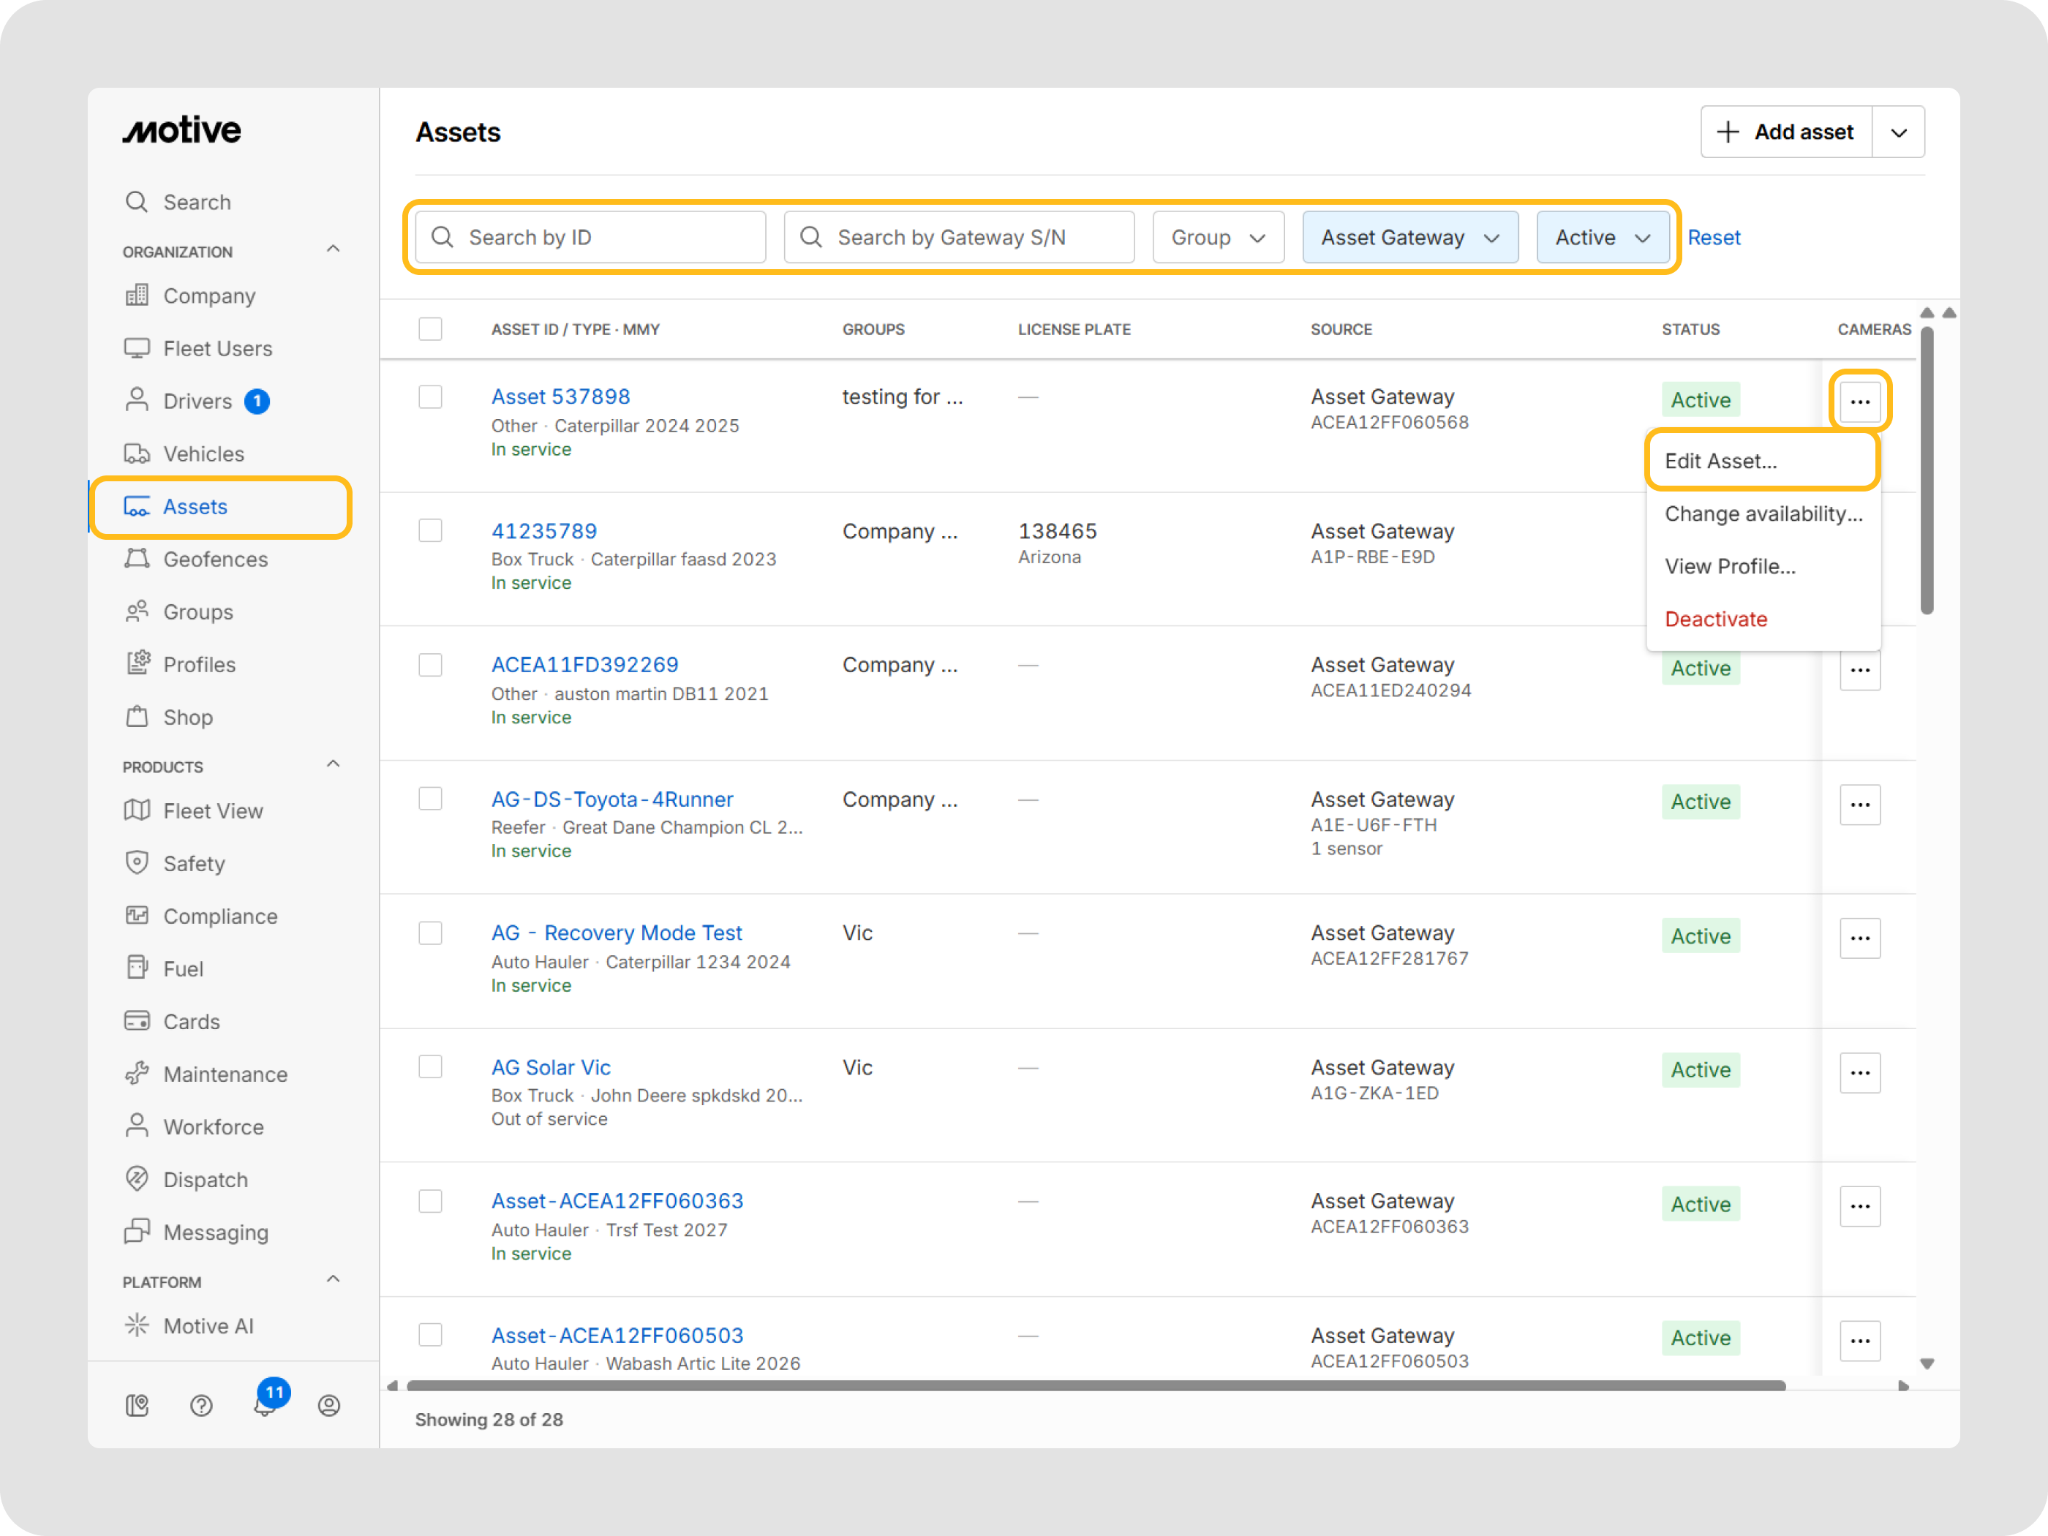Open the three-dot menu for AG Solar Vic
Screen dimensions: 2048x1536
click(x=1860, y=1072)
